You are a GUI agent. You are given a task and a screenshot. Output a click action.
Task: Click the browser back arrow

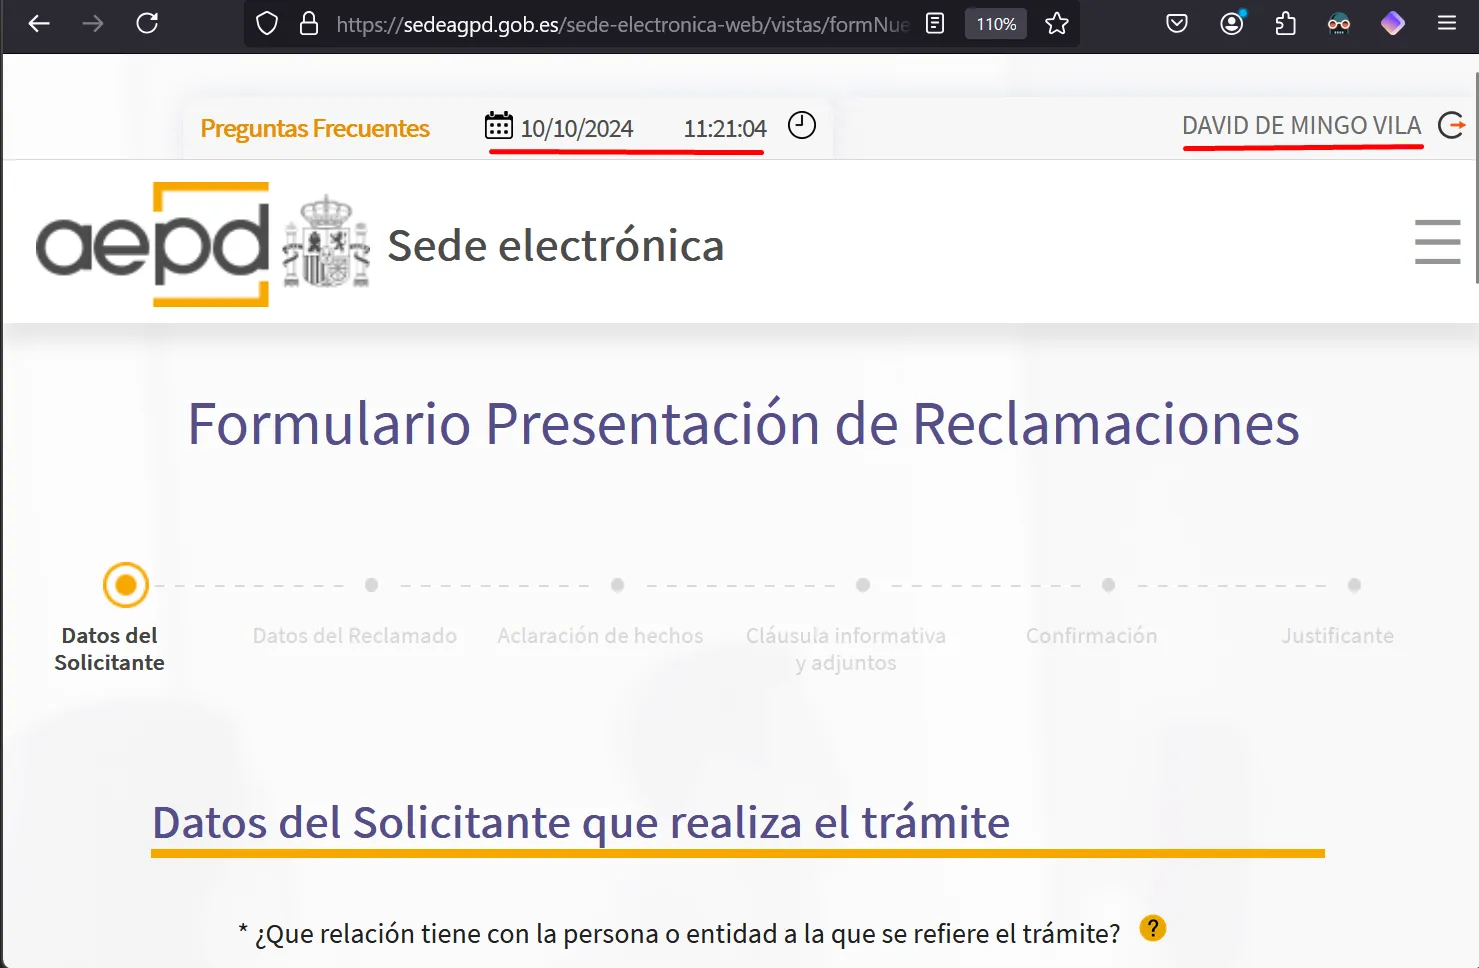[39, 23]
